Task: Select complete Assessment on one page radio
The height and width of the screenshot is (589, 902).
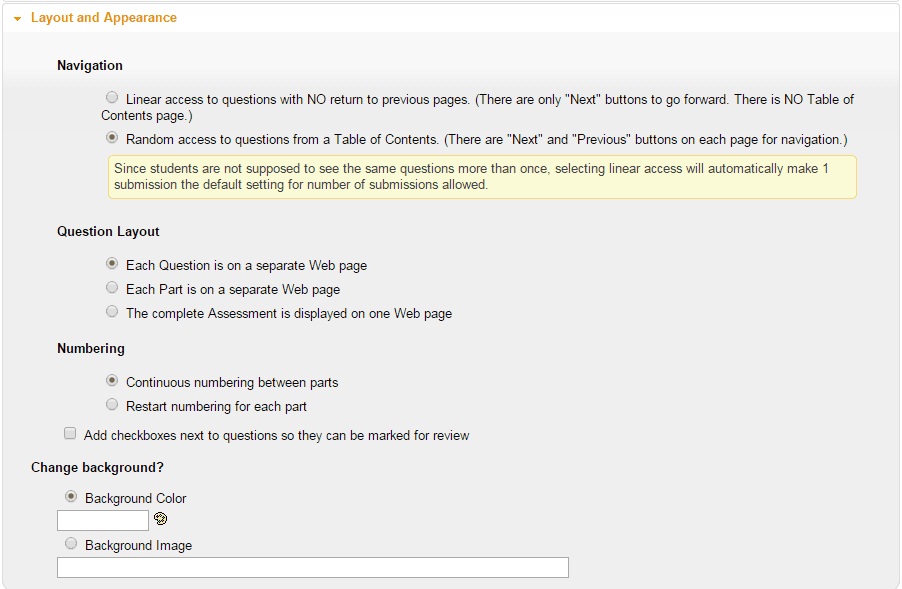Action: point(112,311)
